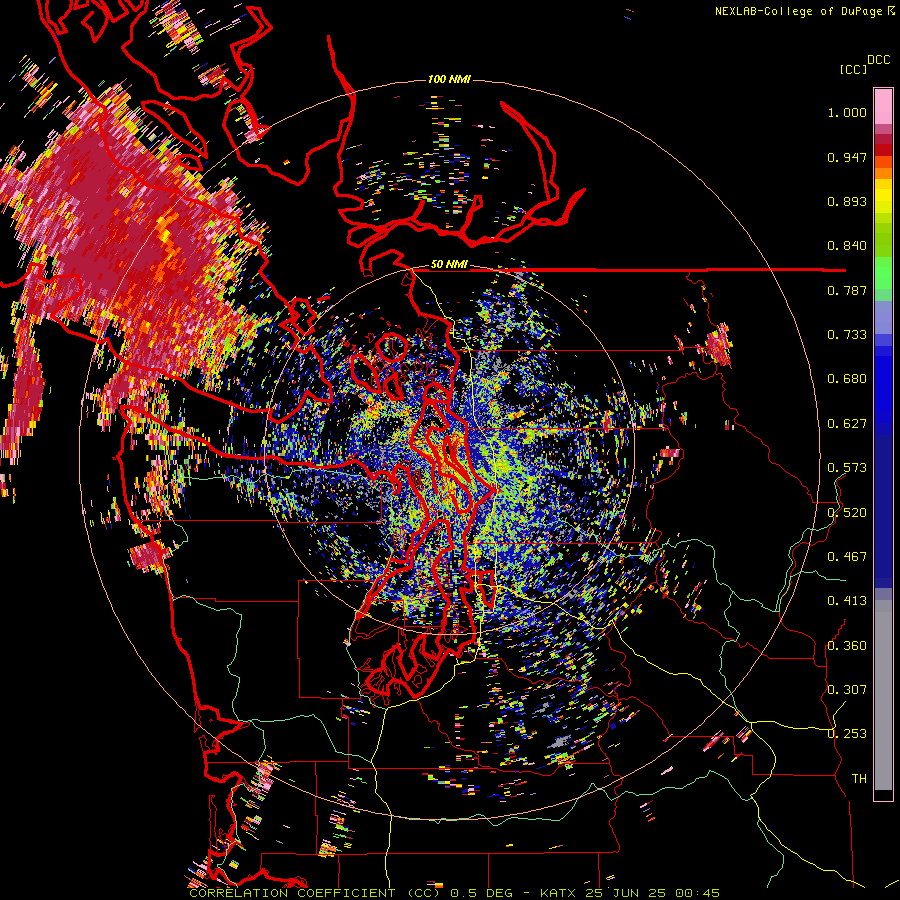This screenshot has height=900, width=900.
Task: Click the 0.947 color scale value
Action: click(847, 157)
